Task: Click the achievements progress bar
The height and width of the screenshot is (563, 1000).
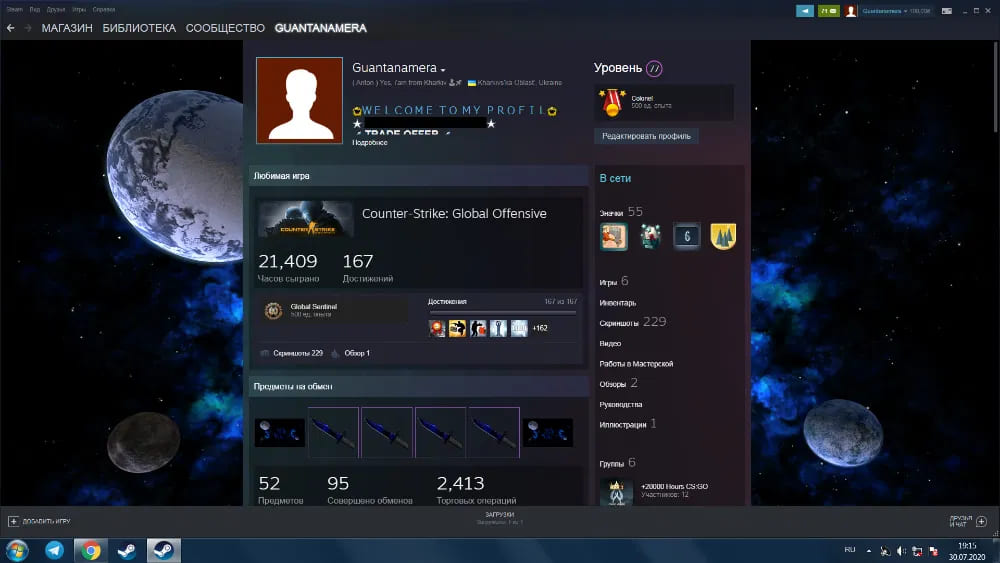Action: coord(503,312)
